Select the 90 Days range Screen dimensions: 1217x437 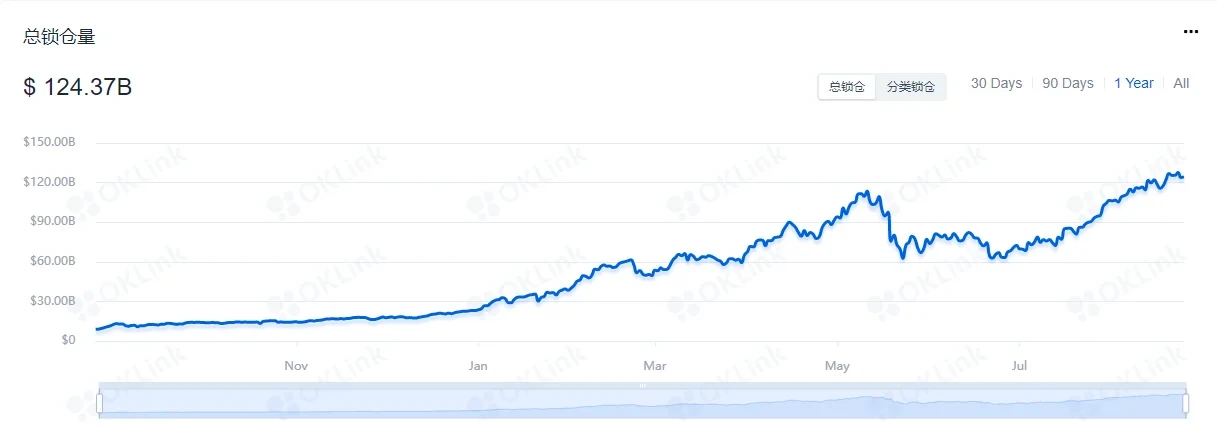(x=1068, y=84)
